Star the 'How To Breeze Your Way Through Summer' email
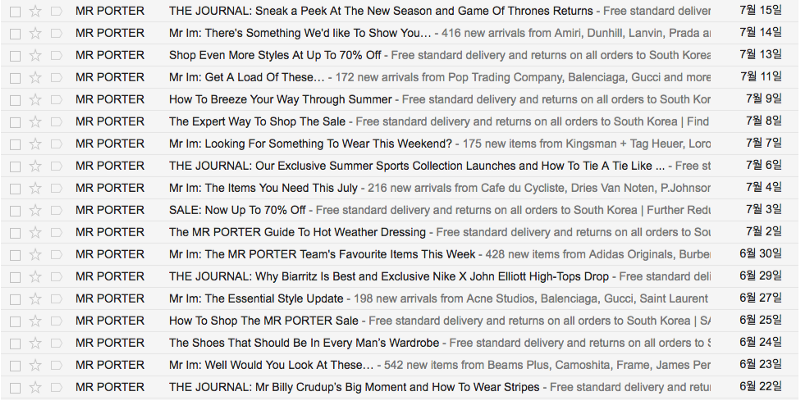This screenshot has height=400, width=800. coord(36,99)
